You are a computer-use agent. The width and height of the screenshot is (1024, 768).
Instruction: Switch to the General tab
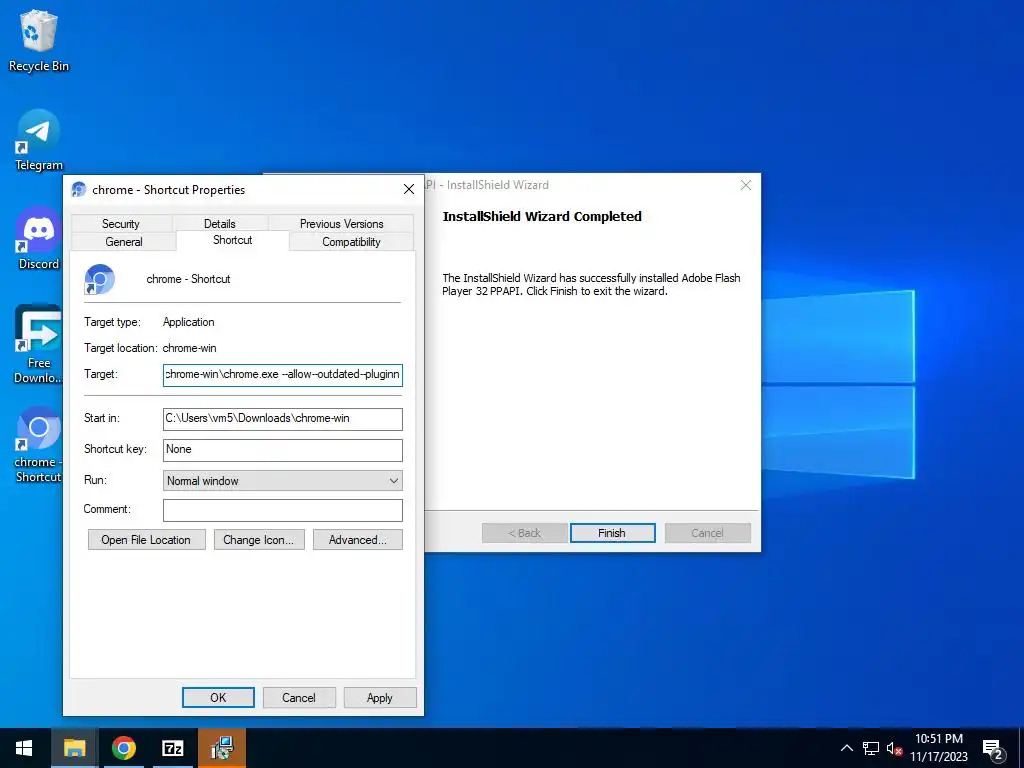click(x=123, y=242)
